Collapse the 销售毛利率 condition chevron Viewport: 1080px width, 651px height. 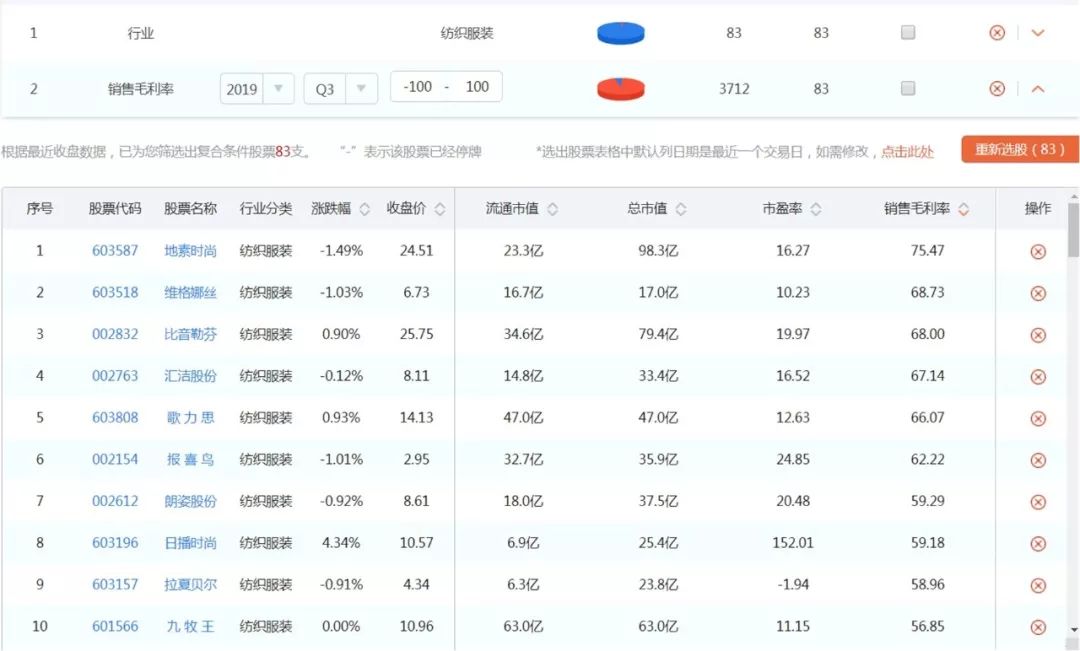tap(1037, 89)
